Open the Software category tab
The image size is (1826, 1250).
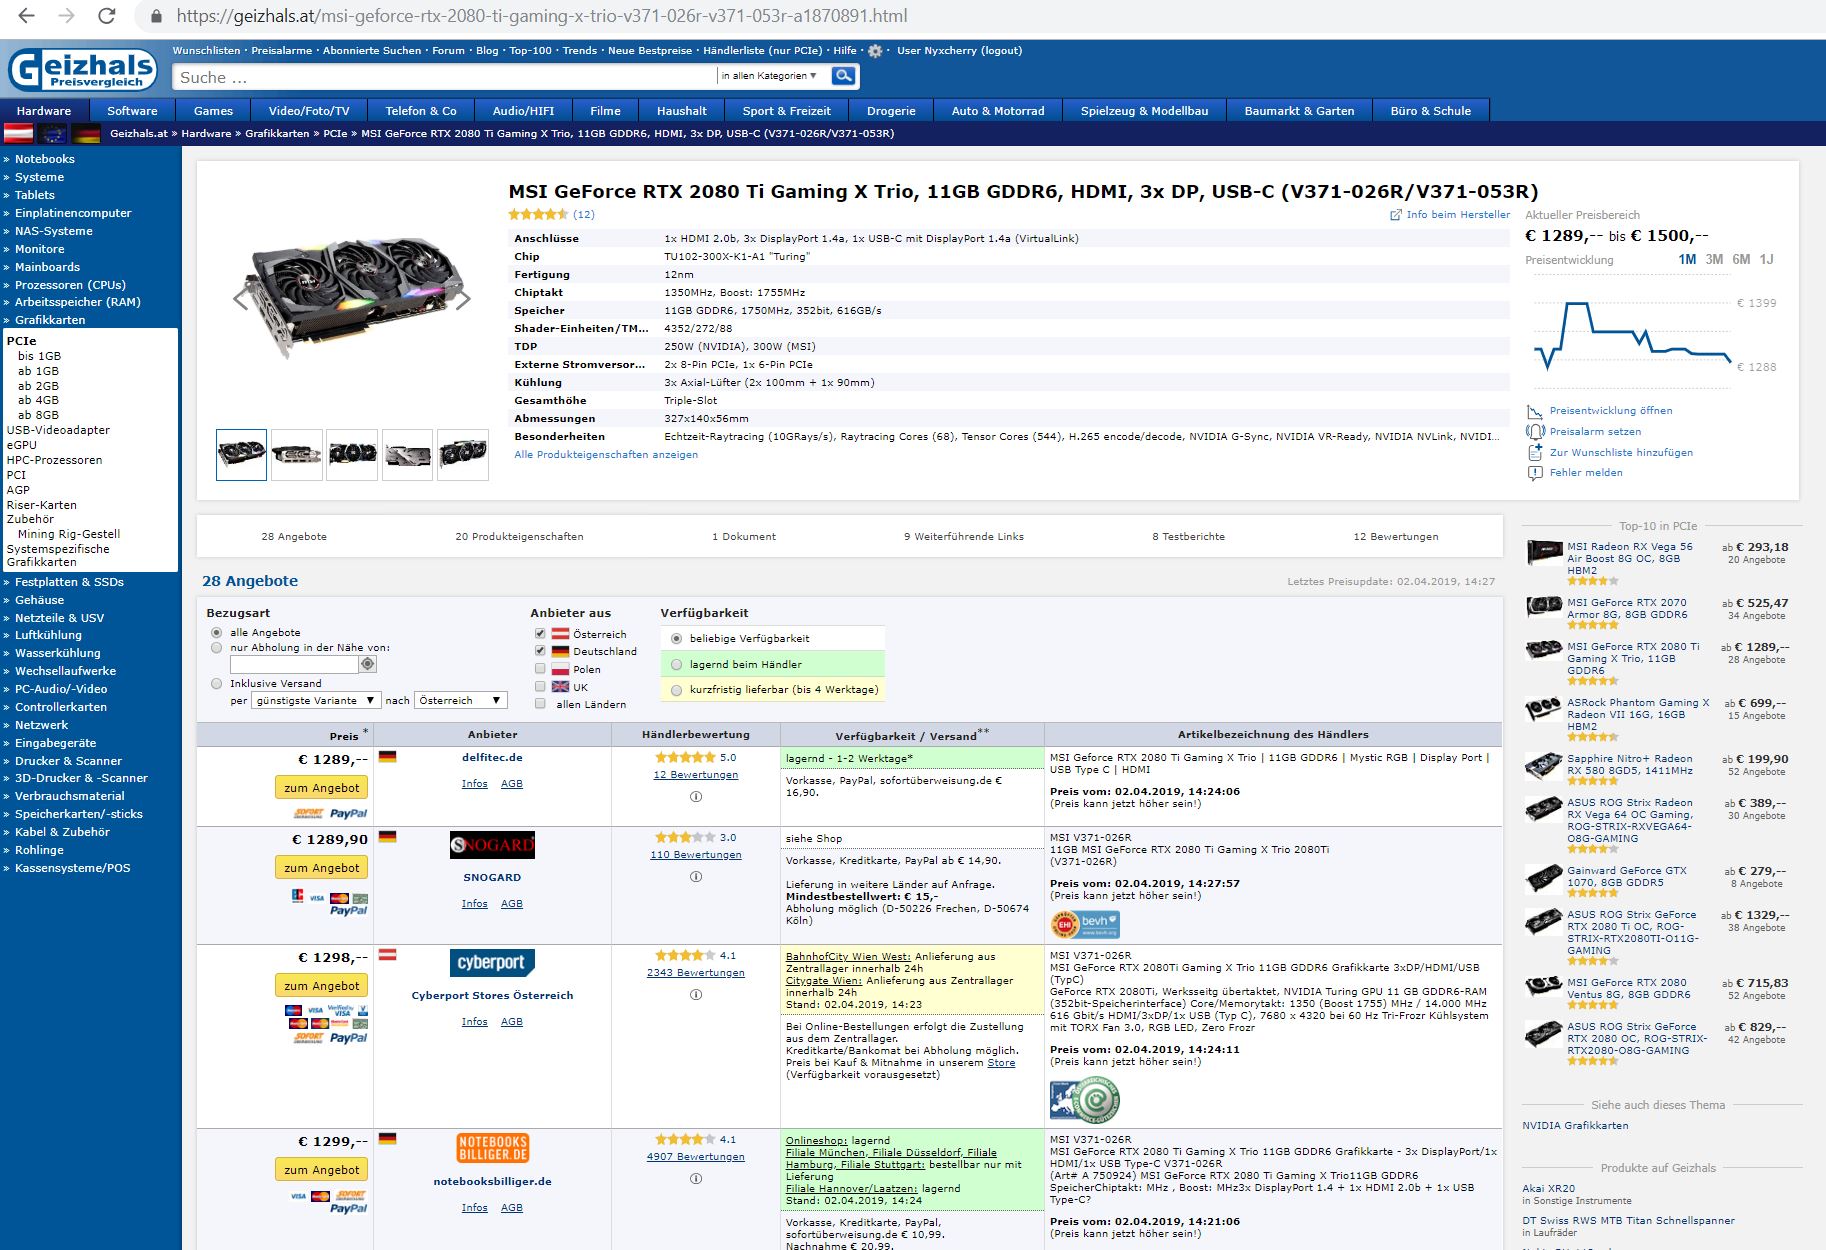coord(132,111)
